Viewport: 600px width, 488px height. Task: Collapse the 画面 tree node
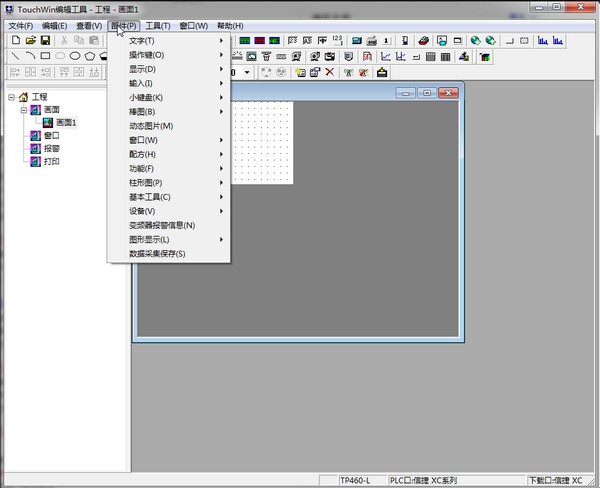(24, 110)
